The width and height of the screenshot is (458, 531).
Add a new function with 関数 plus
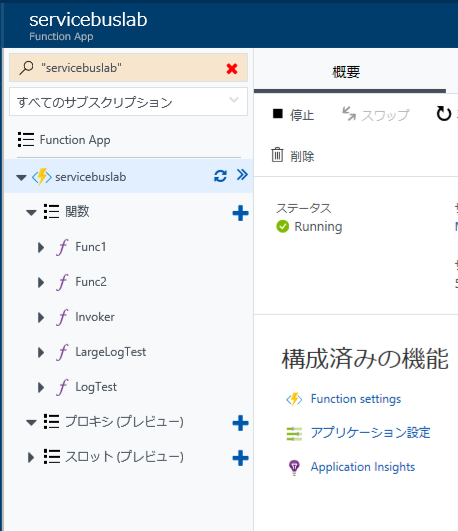(241, 213)
